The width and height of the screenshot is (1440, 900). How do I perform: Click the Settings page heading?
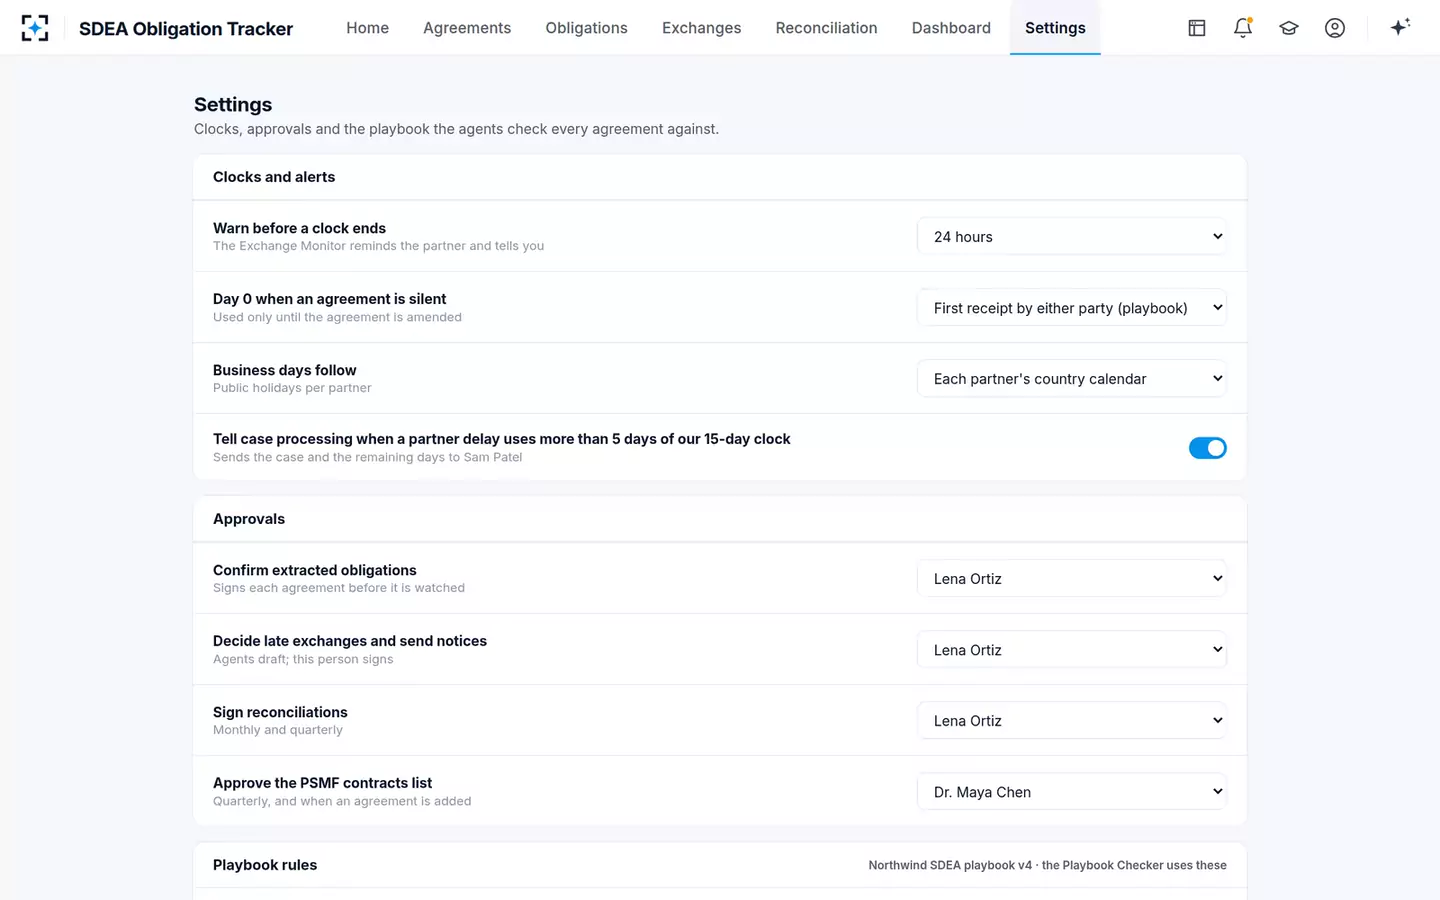coord(233,105)
